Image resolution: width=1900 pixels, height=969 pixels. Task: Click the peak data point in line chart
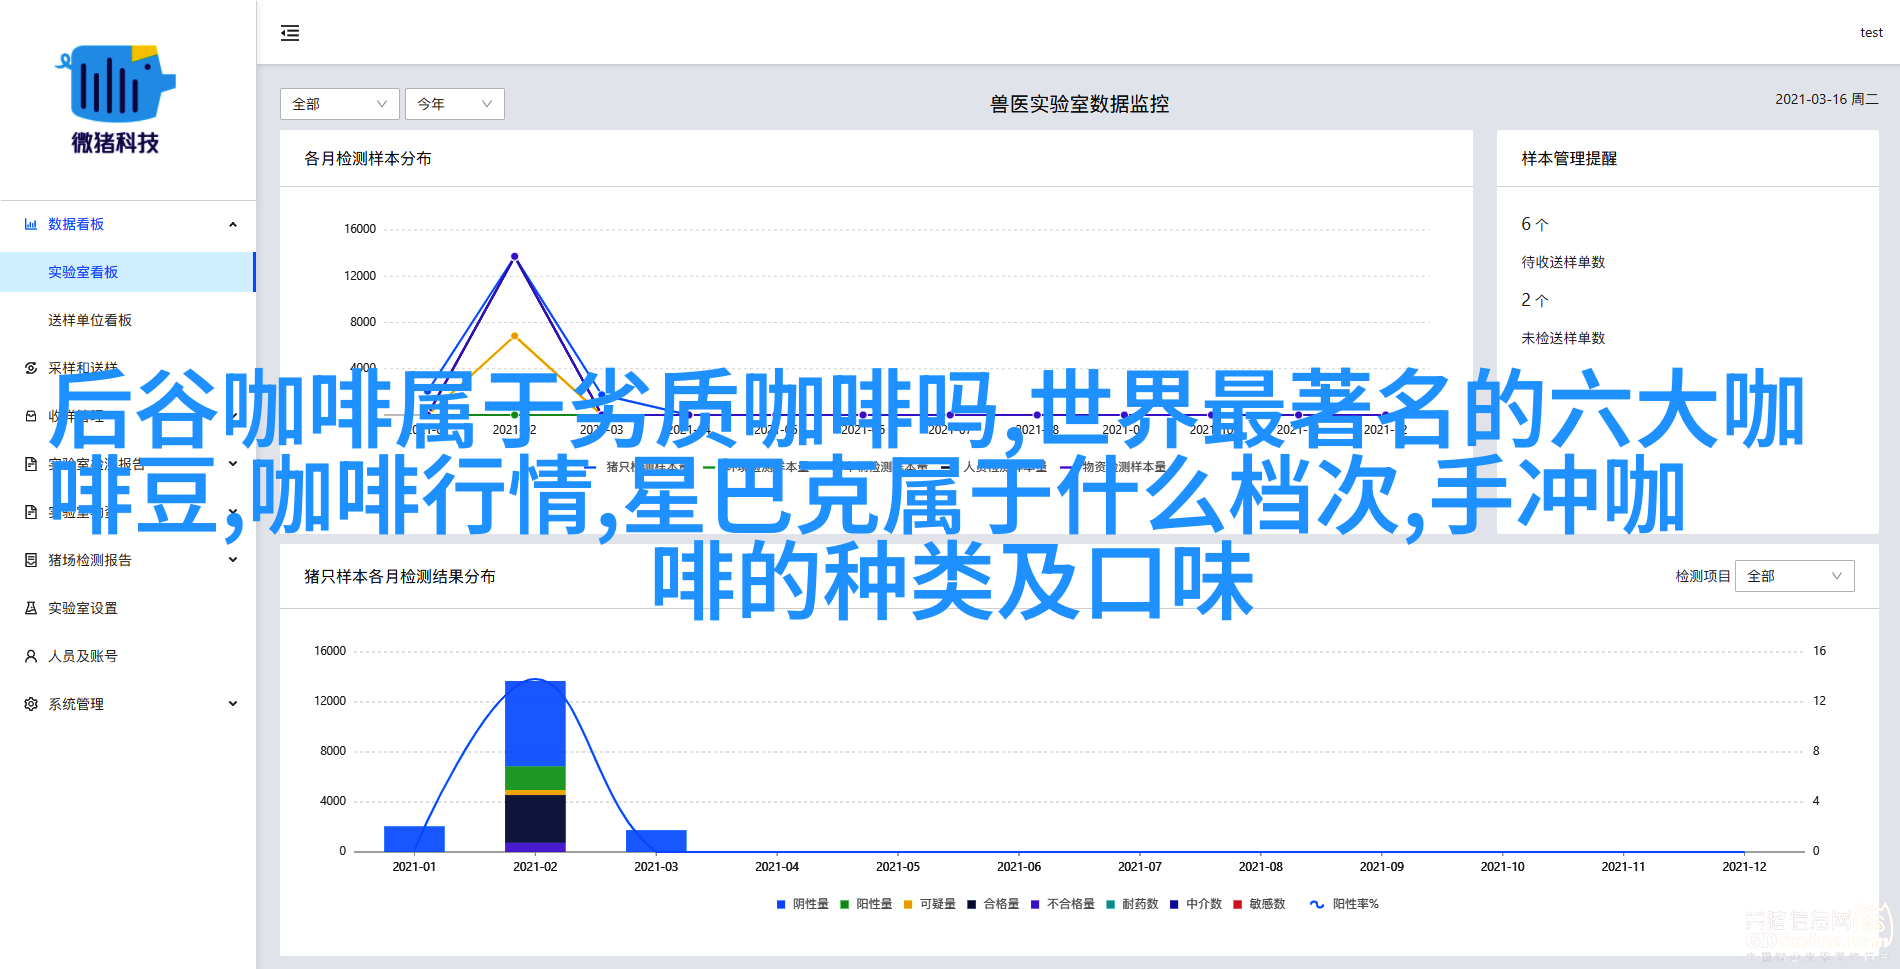click(515, 256)
